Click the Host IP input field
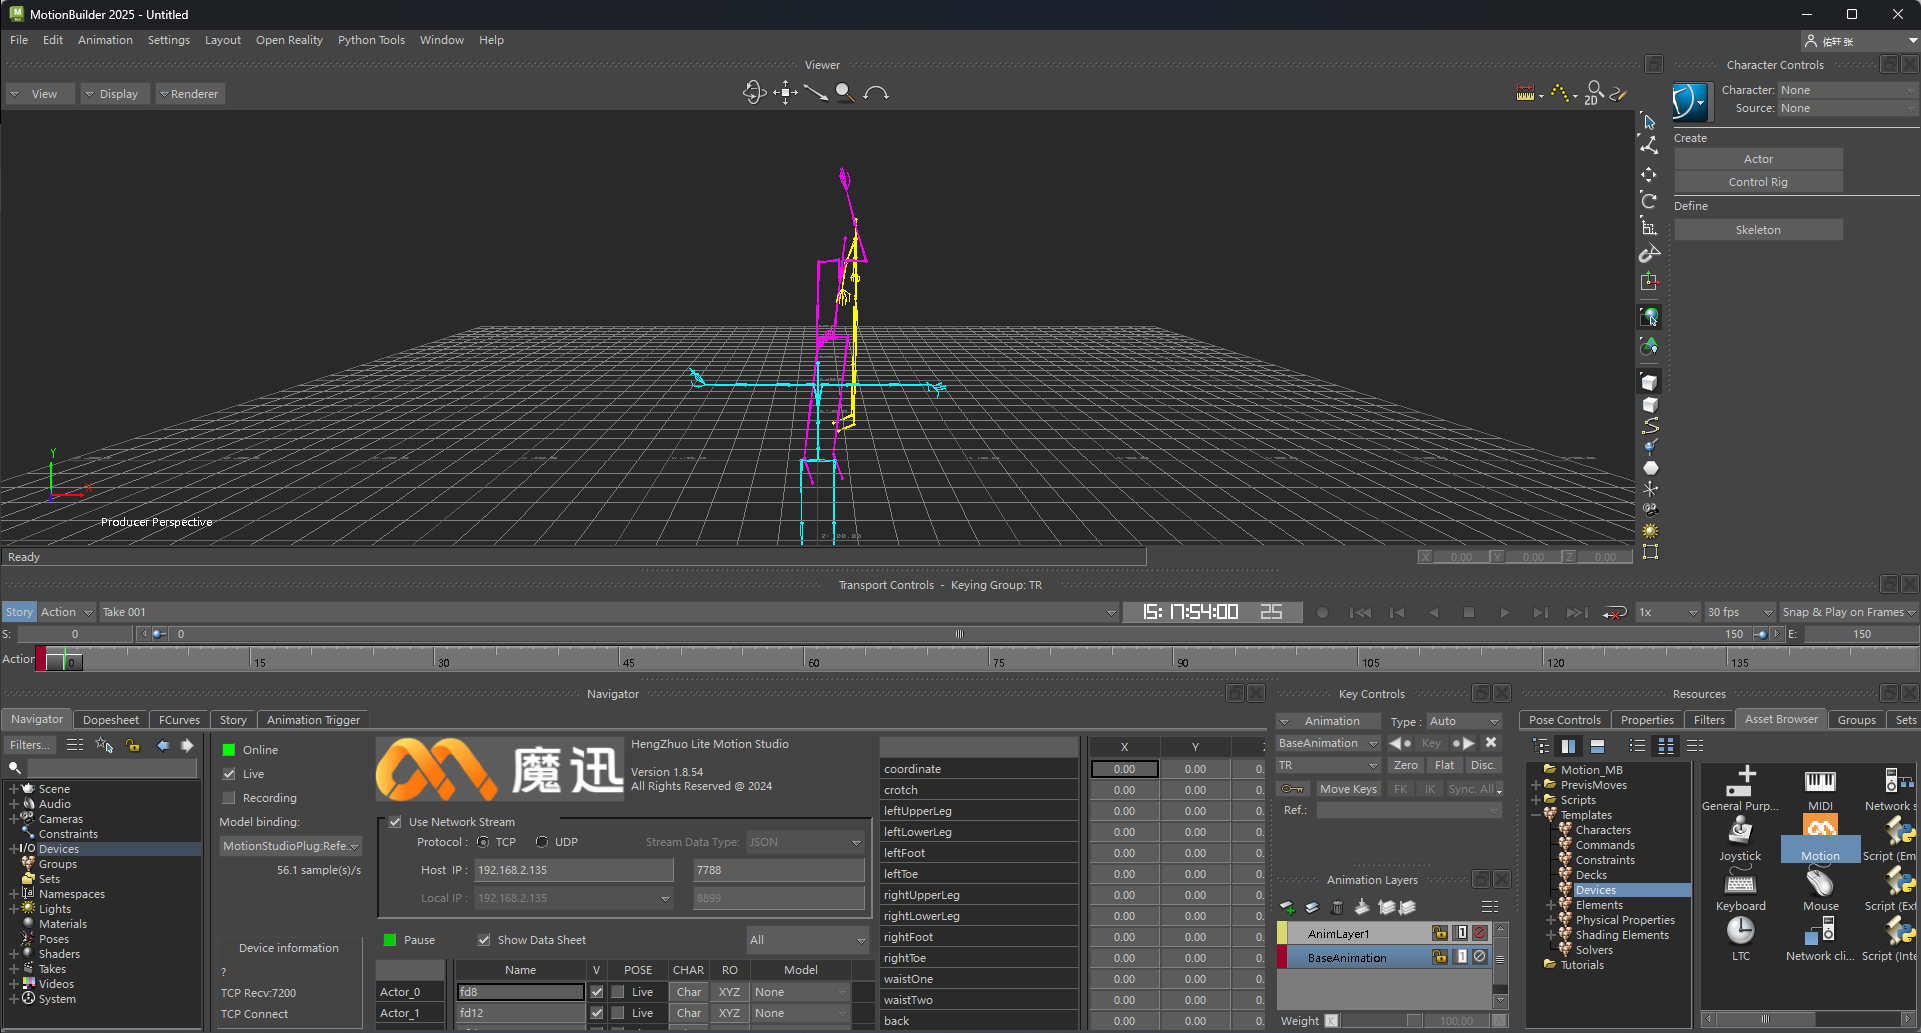 point(573,870)
